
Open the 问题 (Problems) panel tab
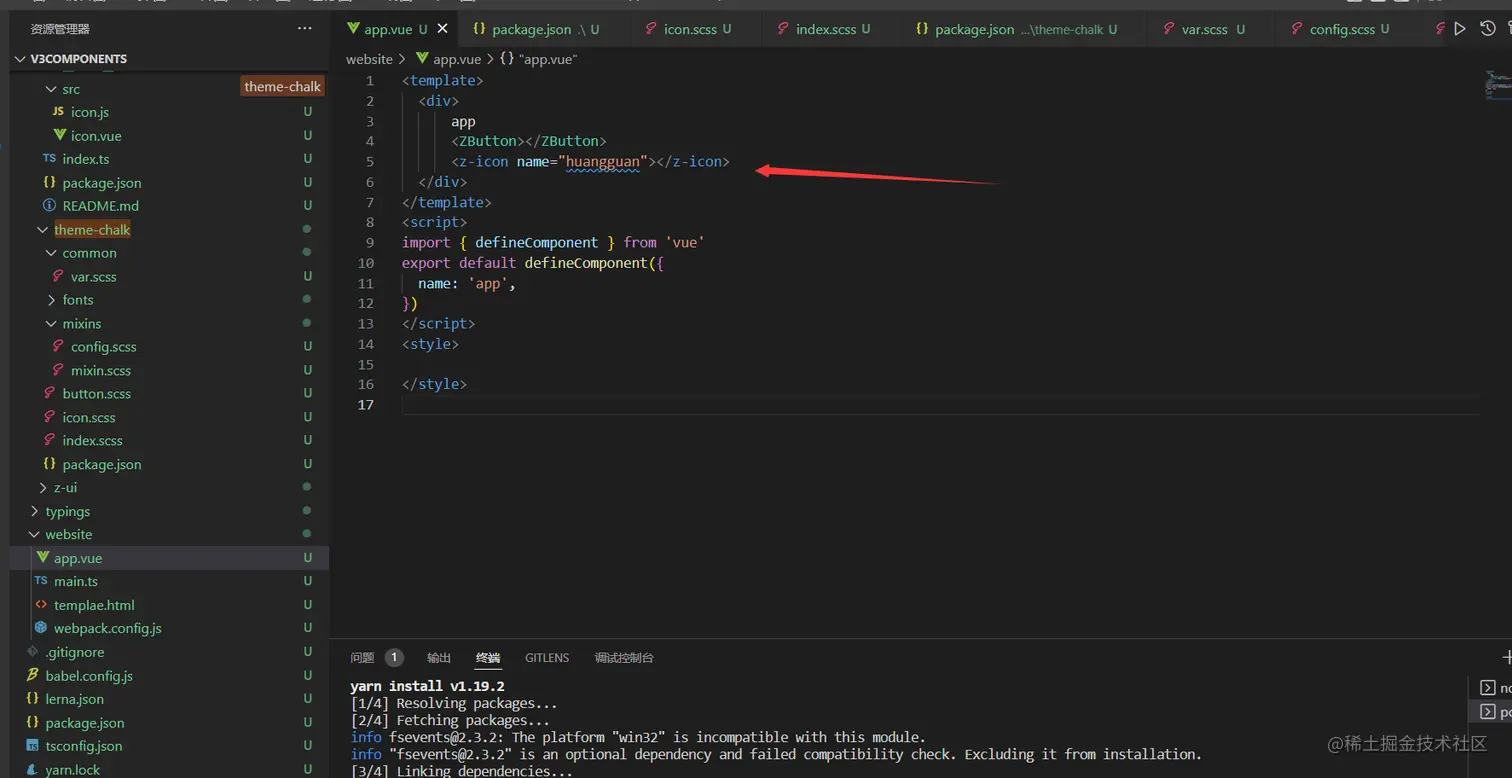pyautogui.click(x=362, y=657)
